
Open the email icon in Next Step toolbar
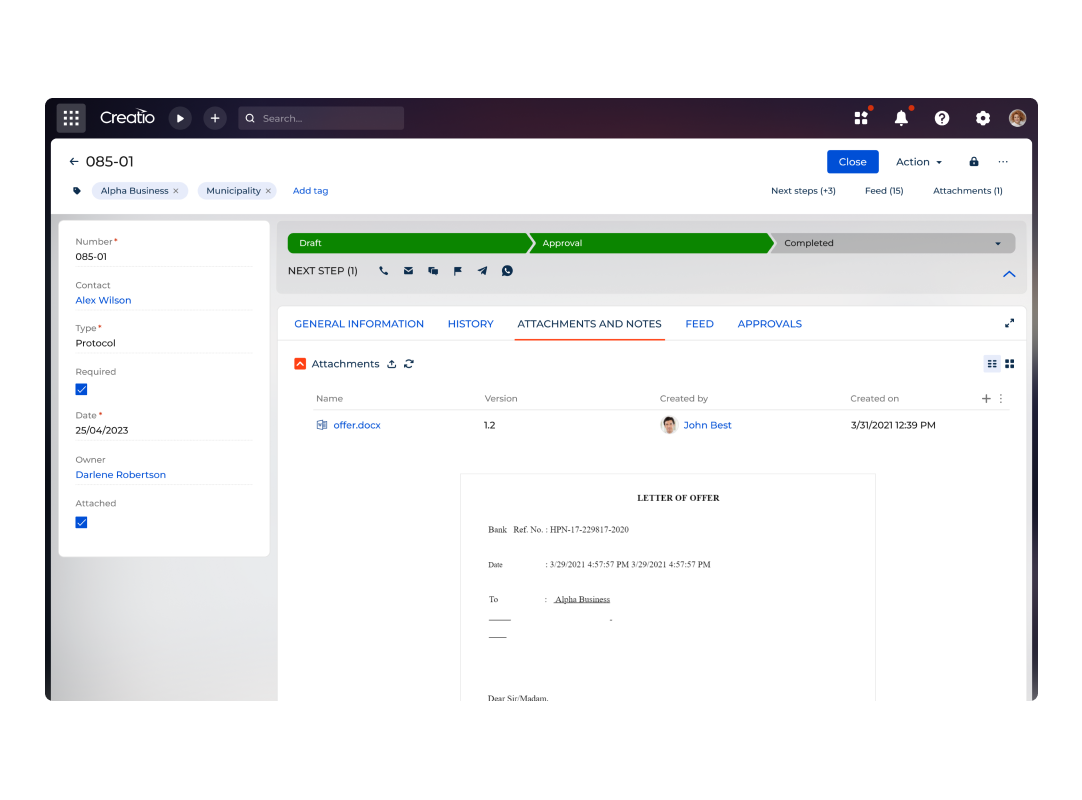point(408,270)
